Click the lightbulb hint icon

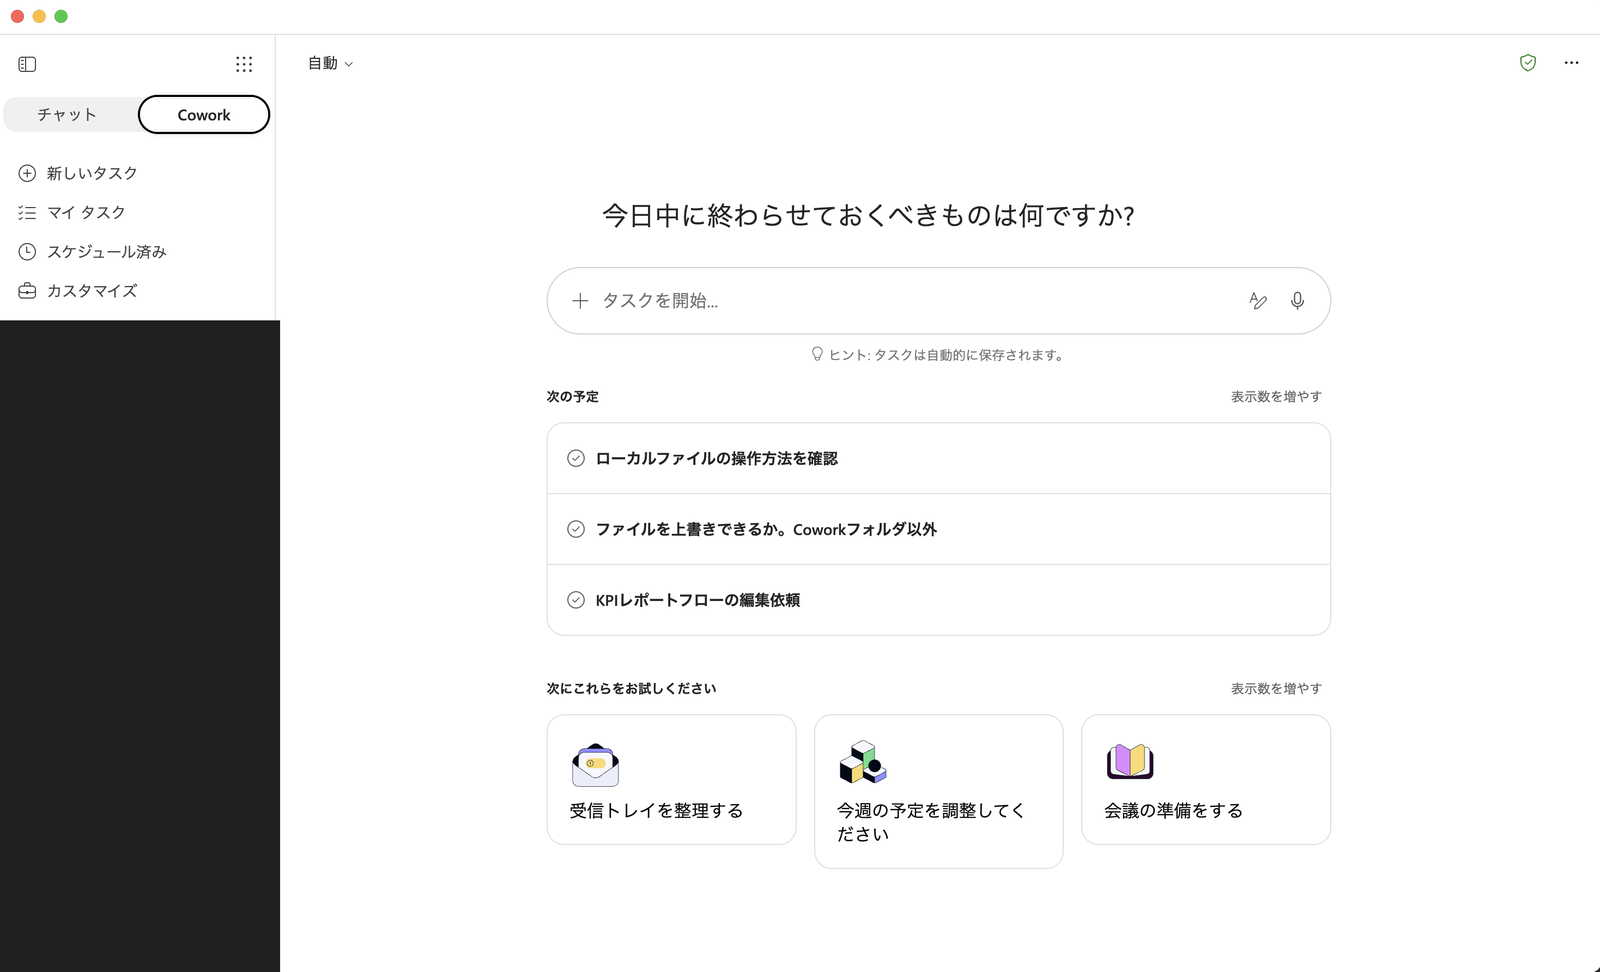pos(817,354)
